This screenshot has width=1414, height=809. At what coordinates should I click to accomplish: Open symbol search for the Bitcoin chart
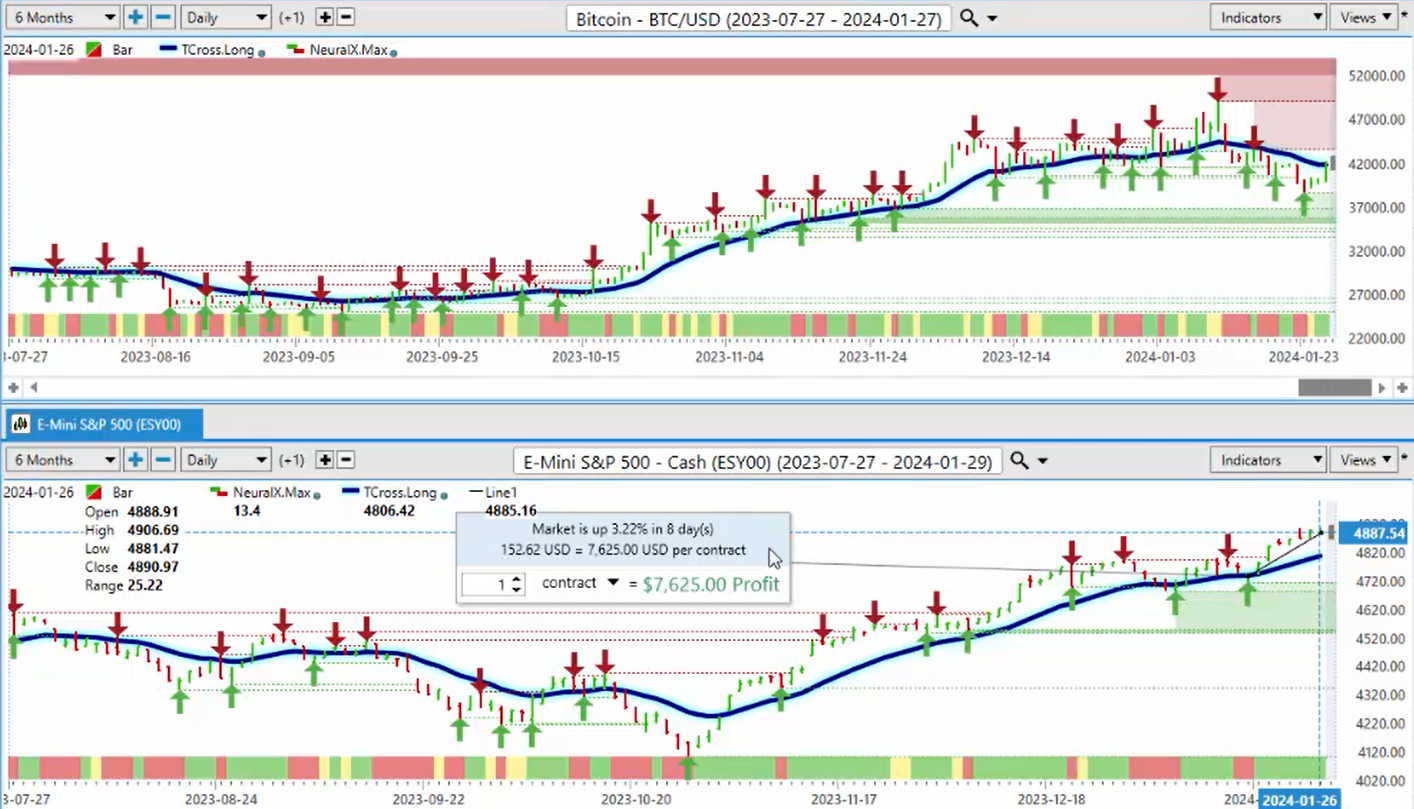click(968, 17)
